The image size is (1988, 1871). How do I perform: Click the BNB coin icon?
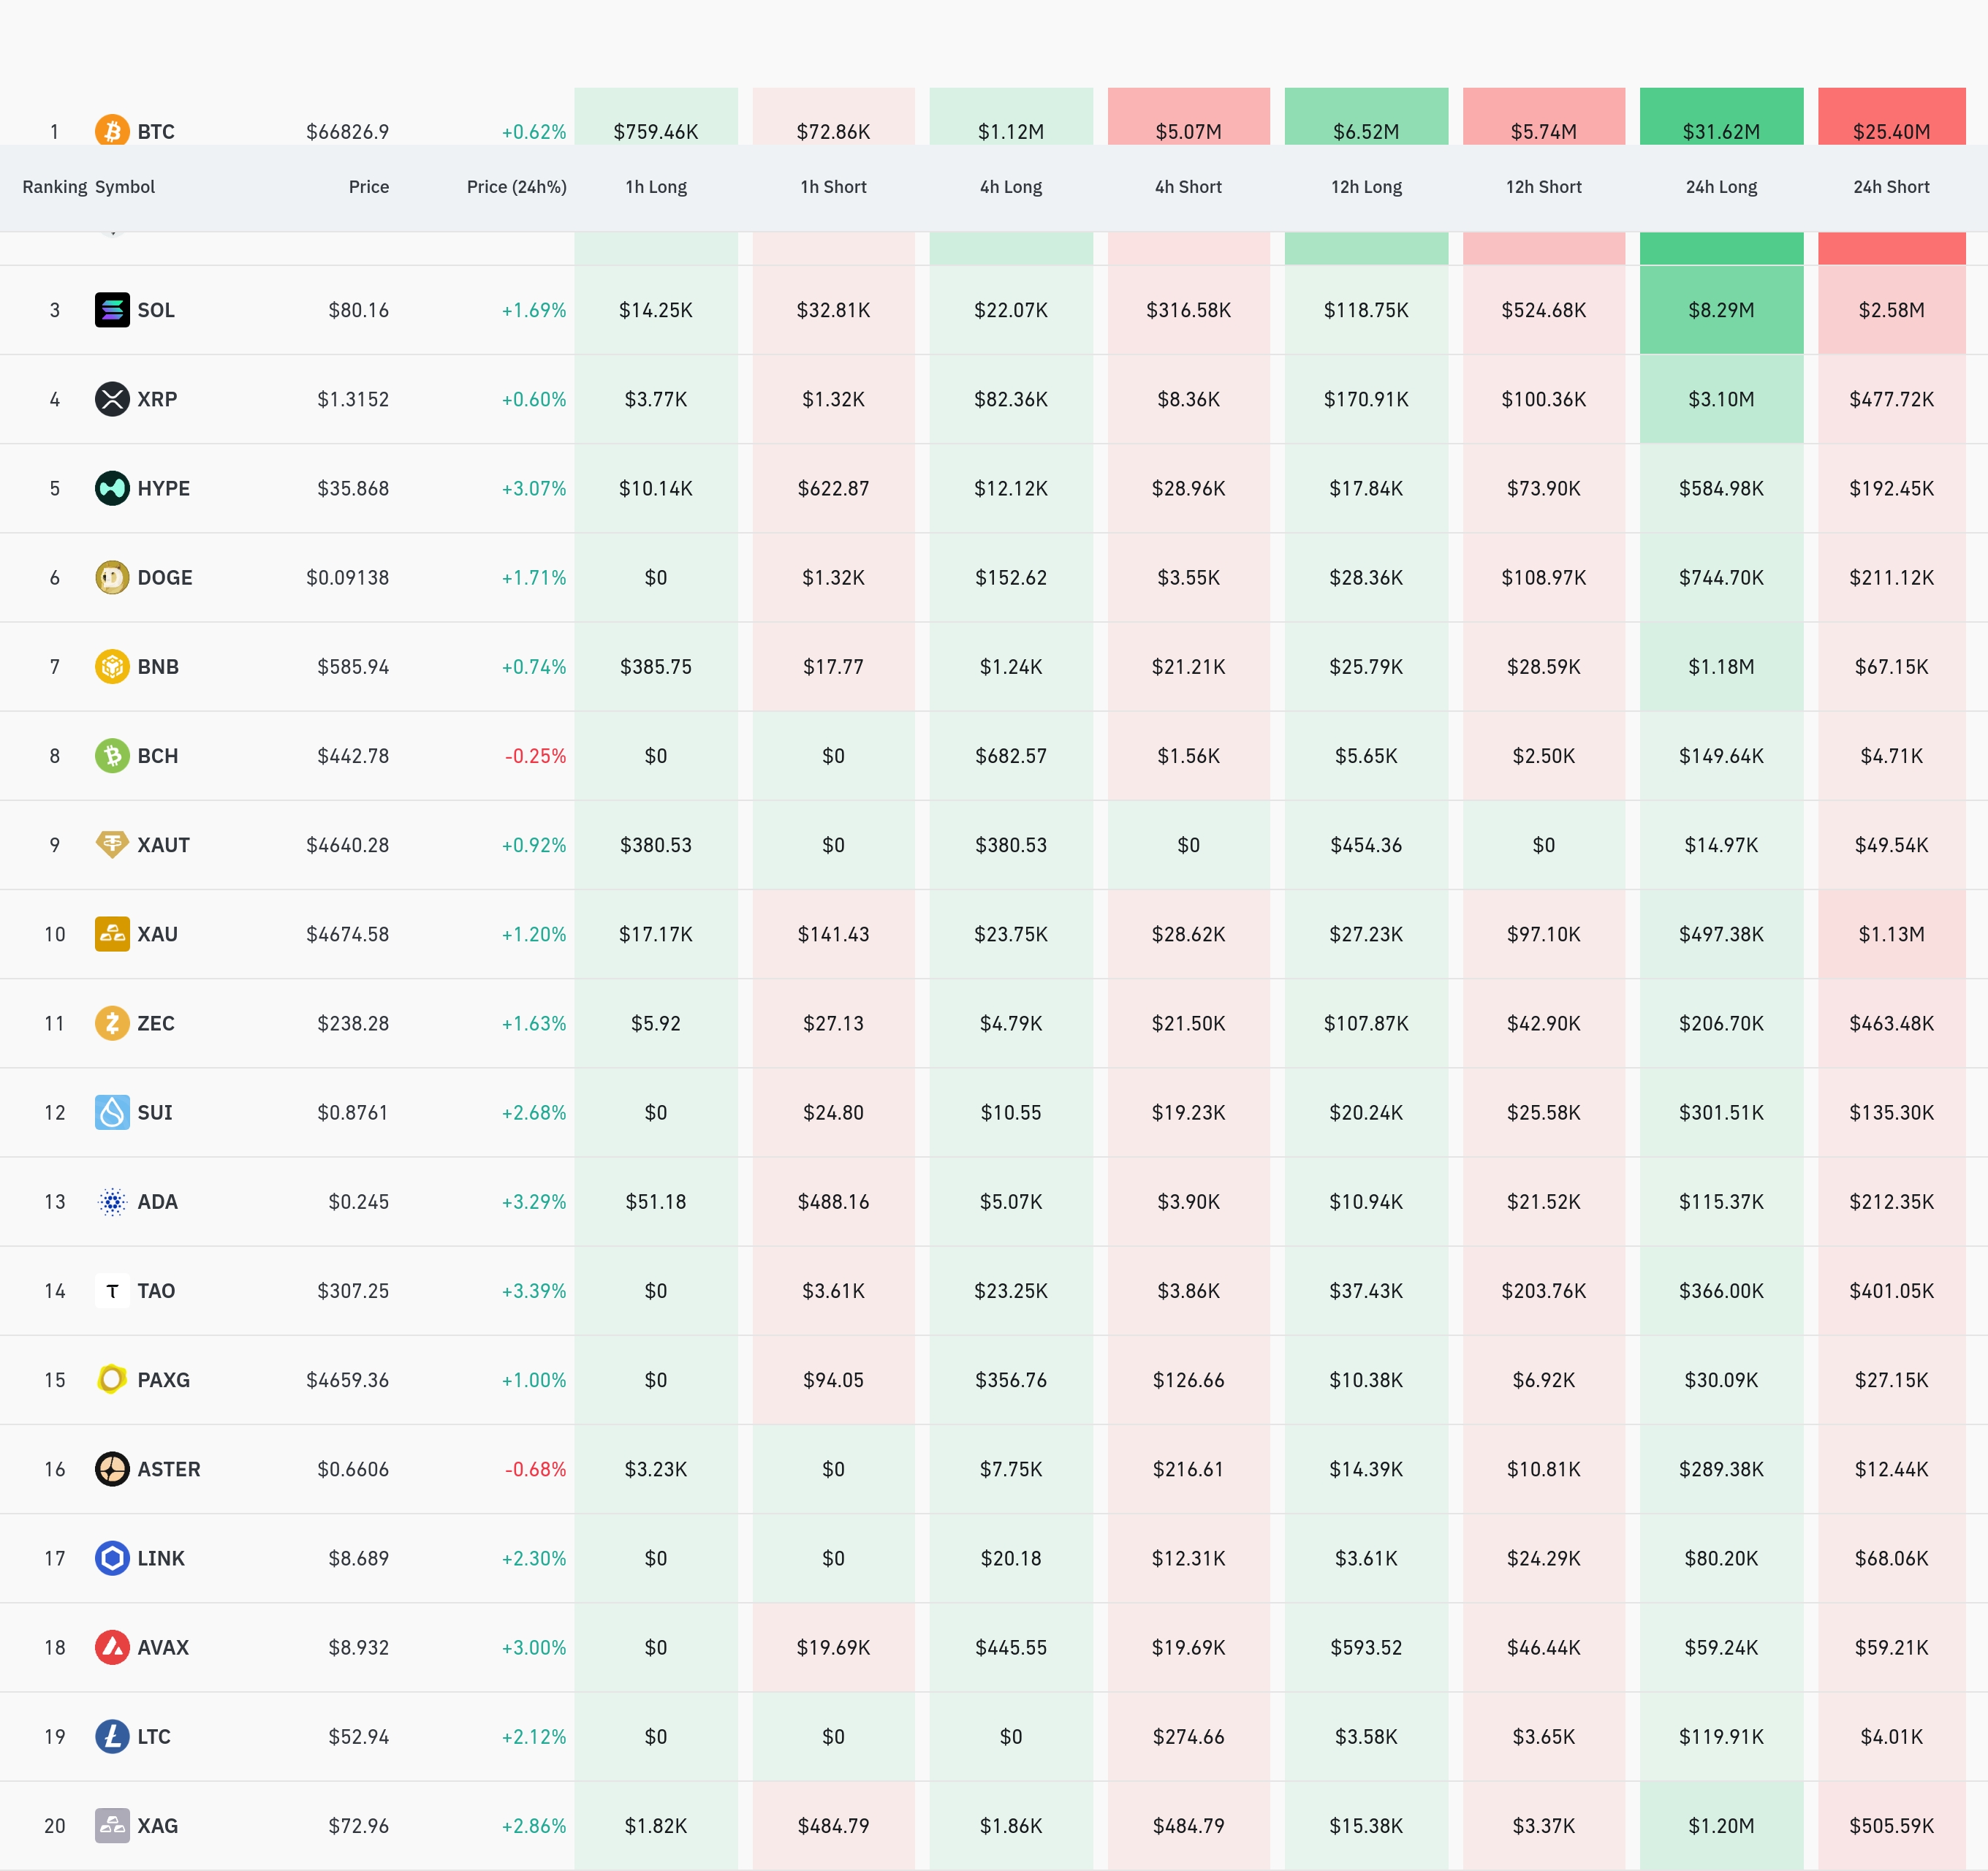click(x=112, y=666)
